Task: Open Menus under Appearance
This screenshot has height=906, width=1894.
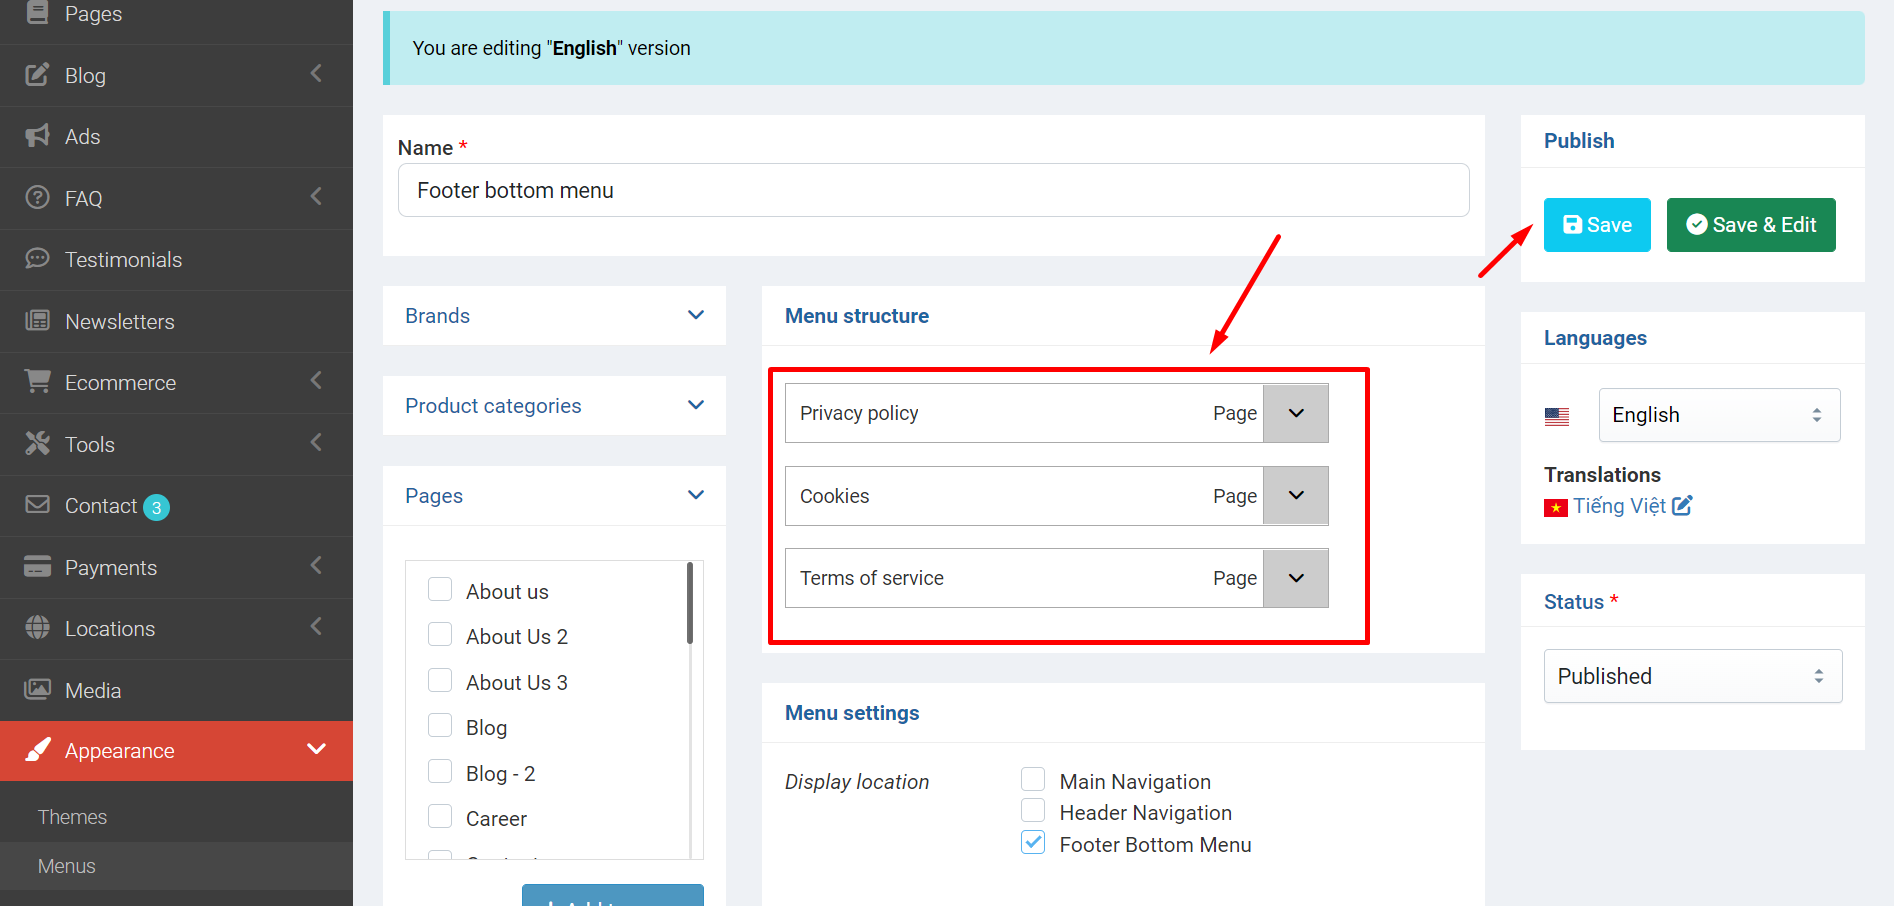Action: [66, 866]
